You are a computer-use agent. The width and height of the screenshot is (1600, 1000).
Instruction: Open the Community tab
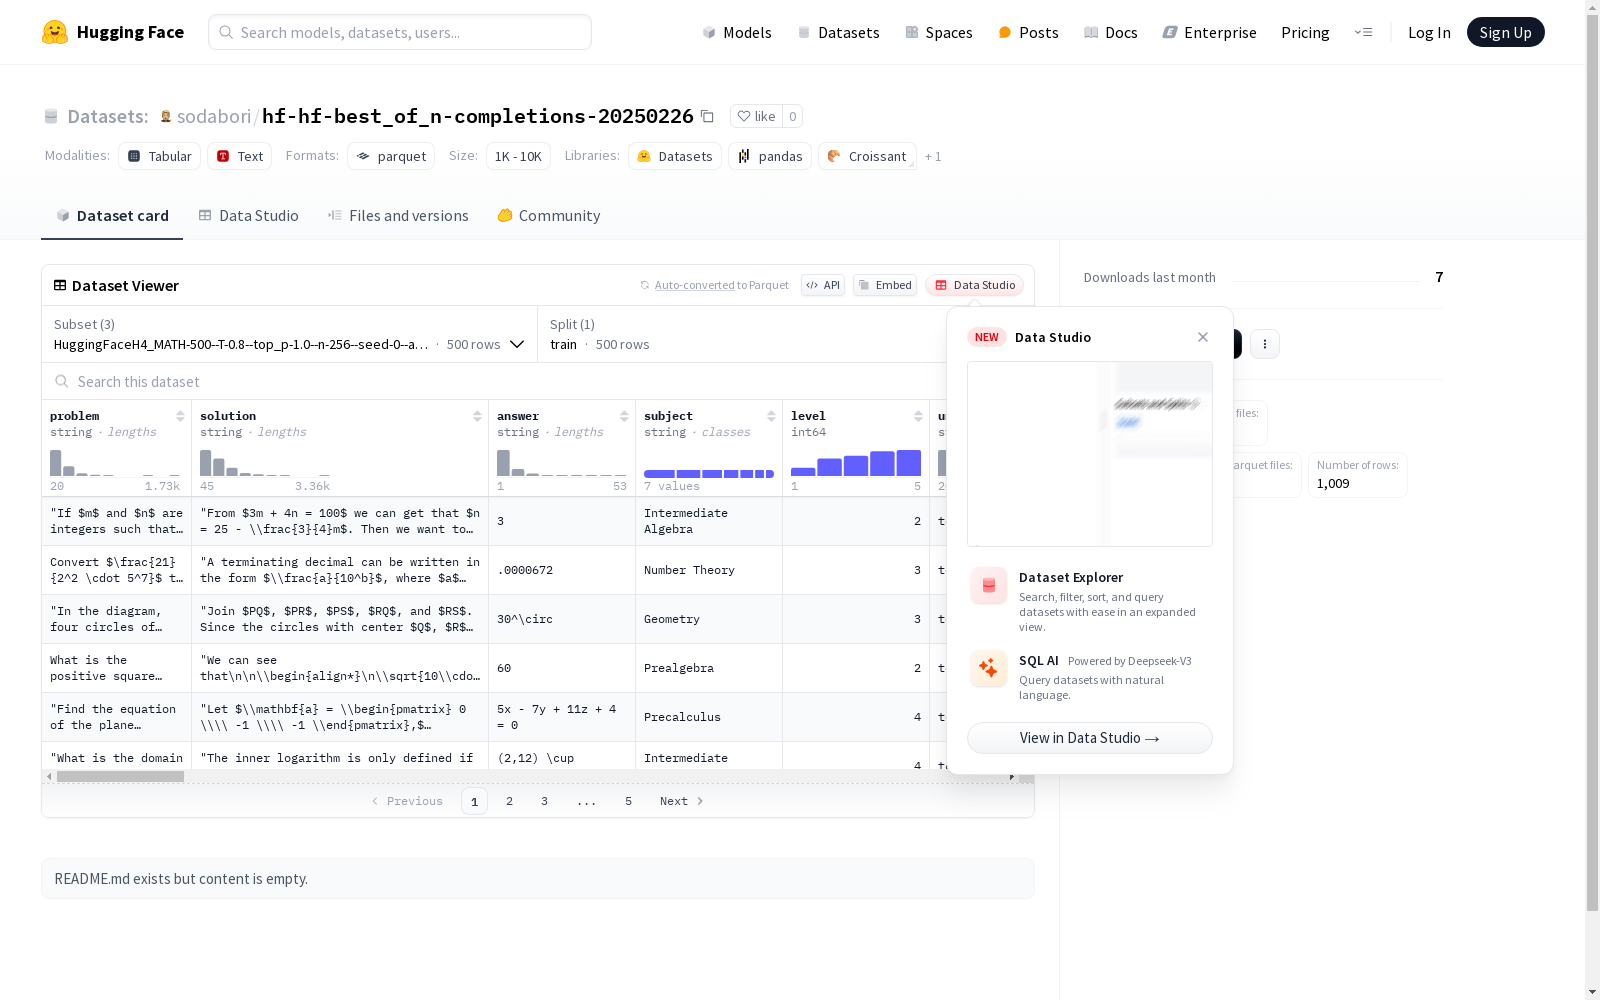click(x=549, y=216)
